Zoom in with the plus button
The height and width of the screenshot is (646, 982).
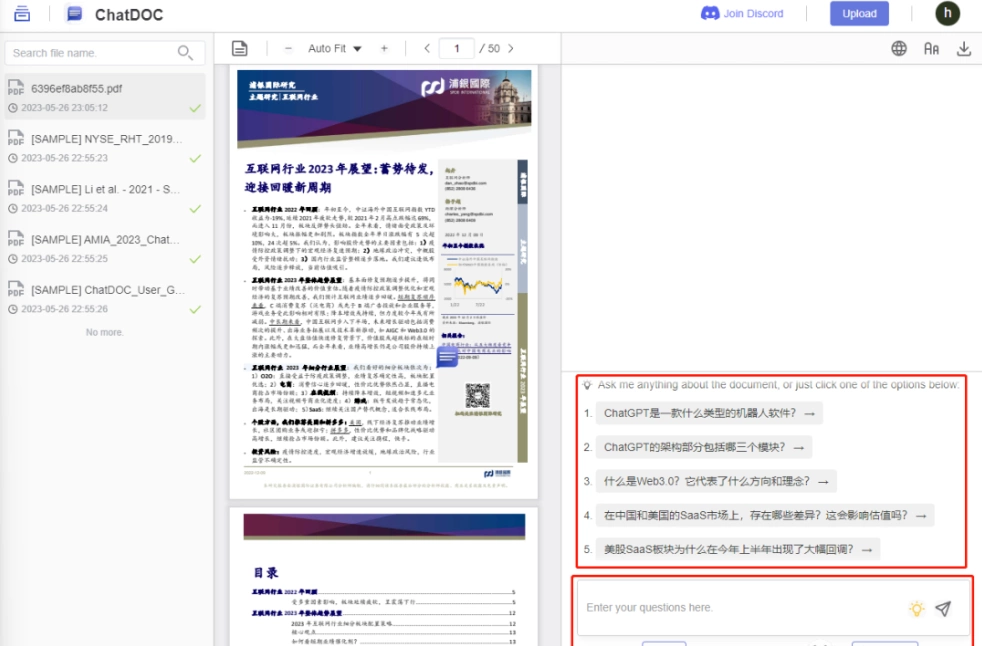384,48
